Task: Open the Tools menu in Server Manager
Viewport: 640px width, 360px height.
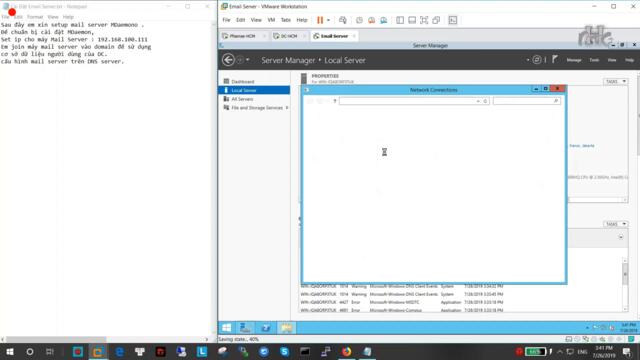Action: [x=594, y=60]
